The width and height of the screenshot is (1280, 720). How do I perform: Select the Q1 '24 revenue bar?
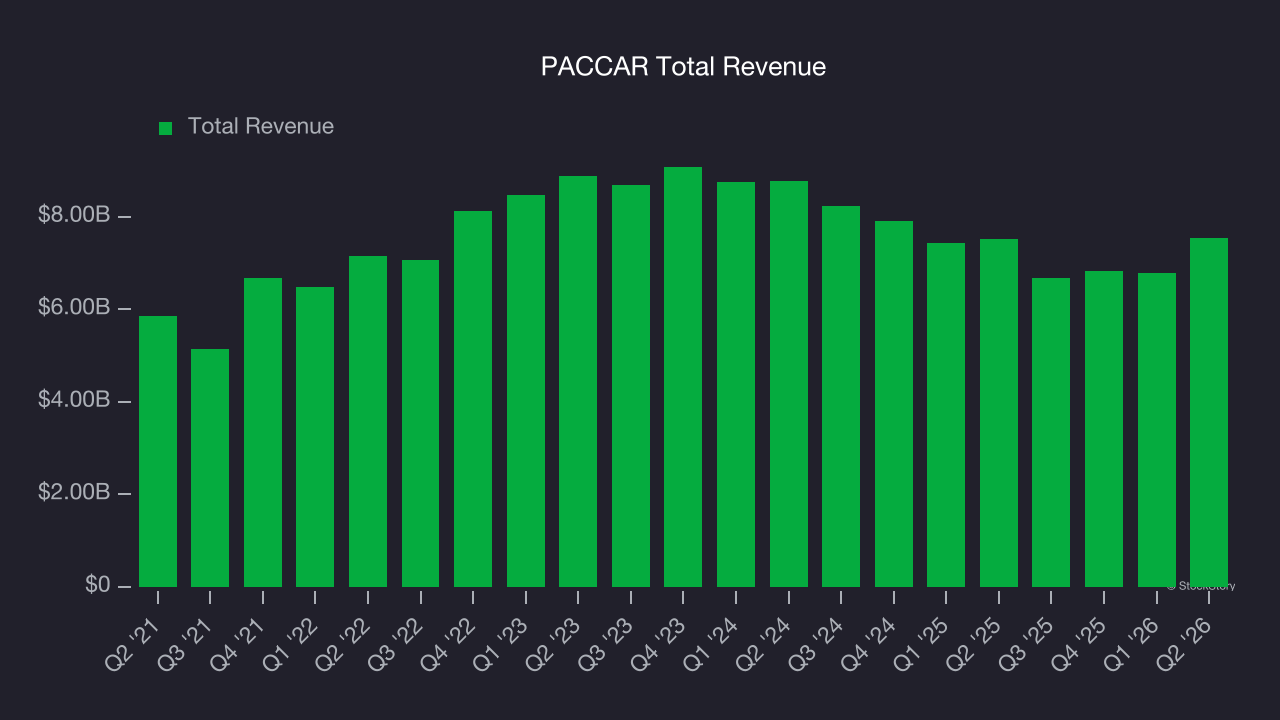736,384
